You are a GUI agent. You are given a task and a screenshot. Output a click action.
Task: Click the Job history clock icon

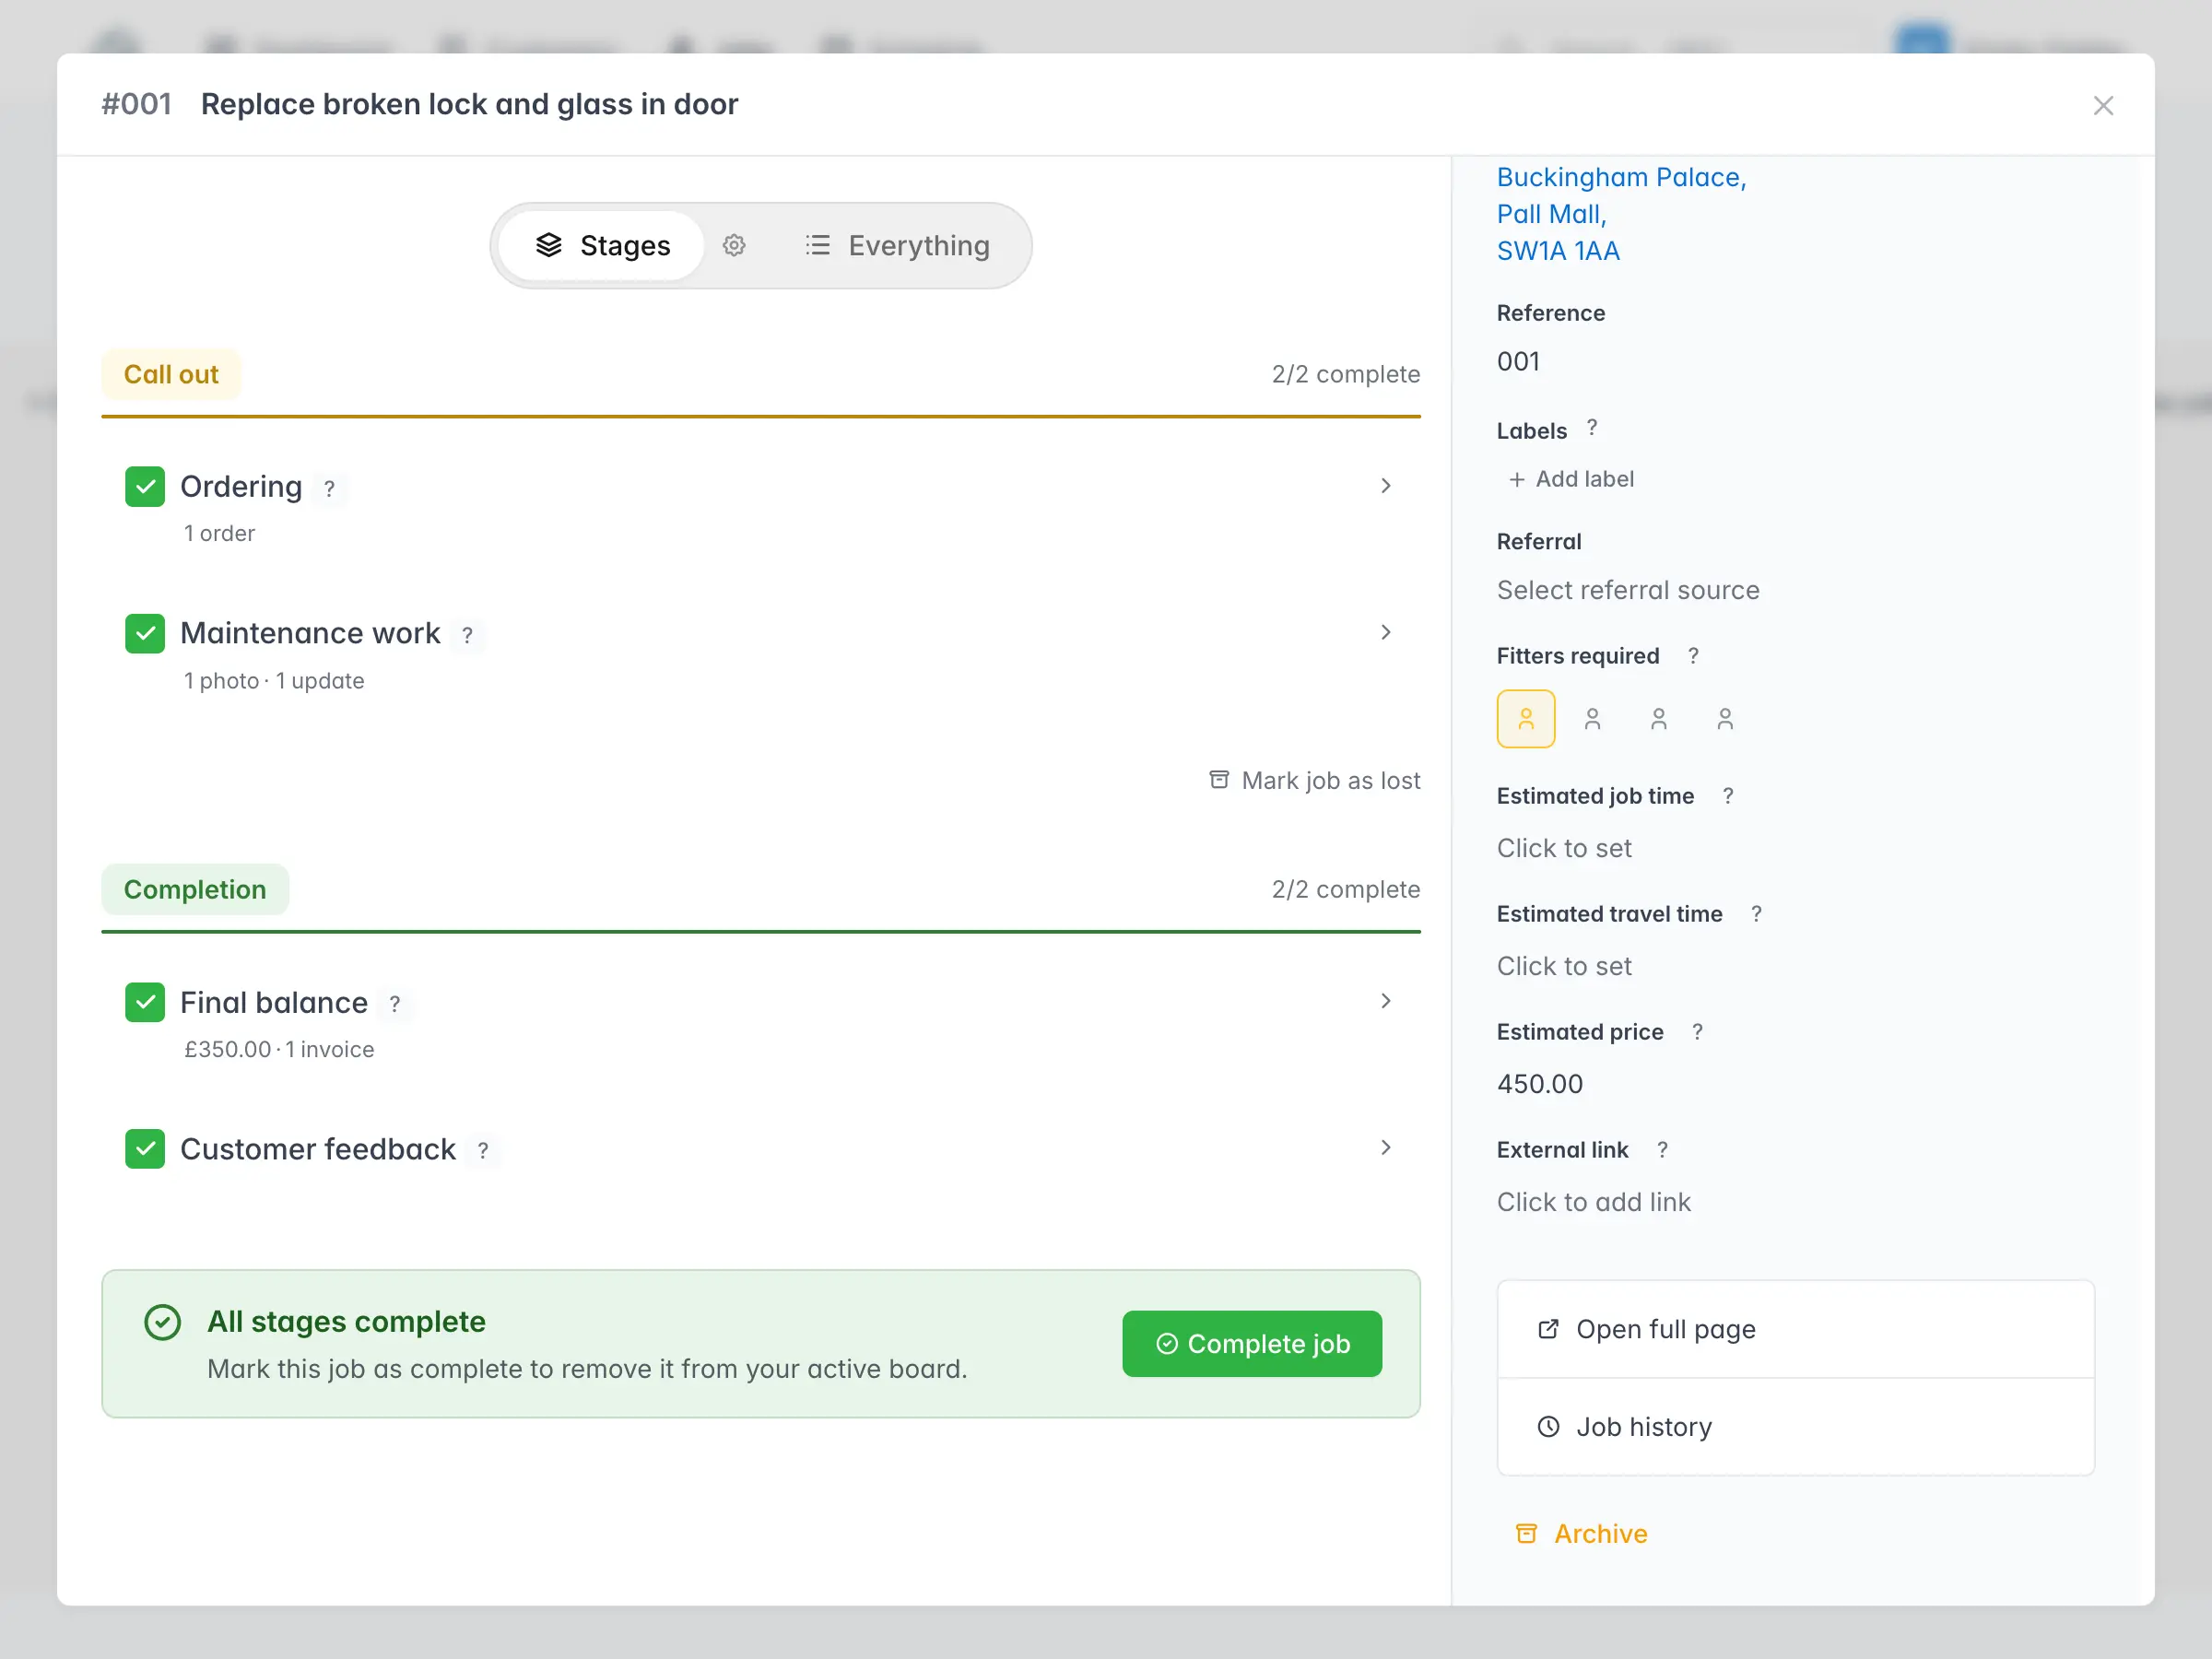(1548, 1426)
